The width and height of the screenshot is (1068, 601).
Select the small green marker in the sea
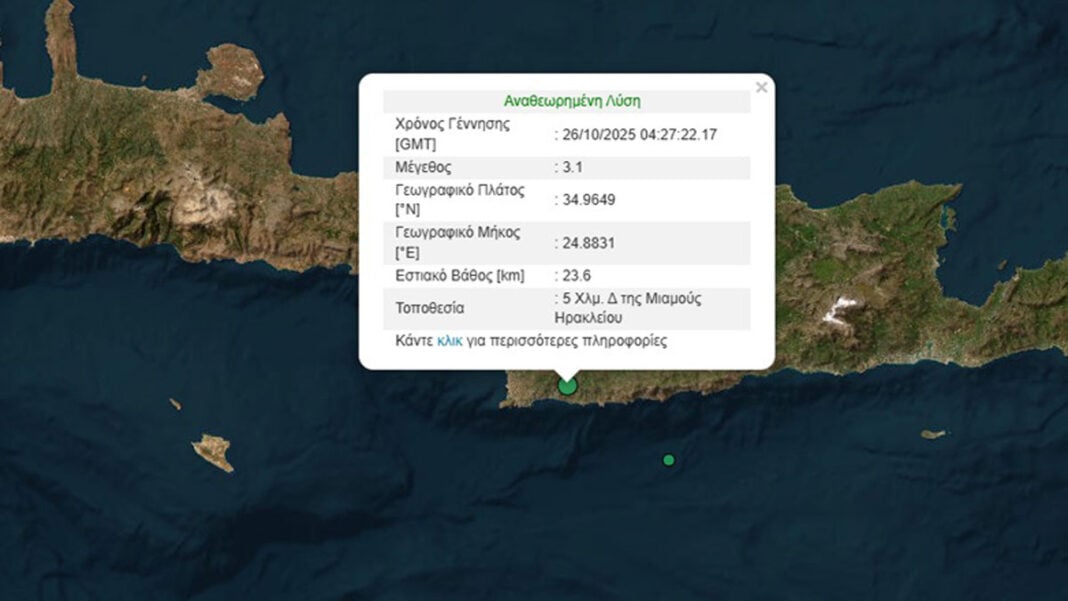pos(668,460)
